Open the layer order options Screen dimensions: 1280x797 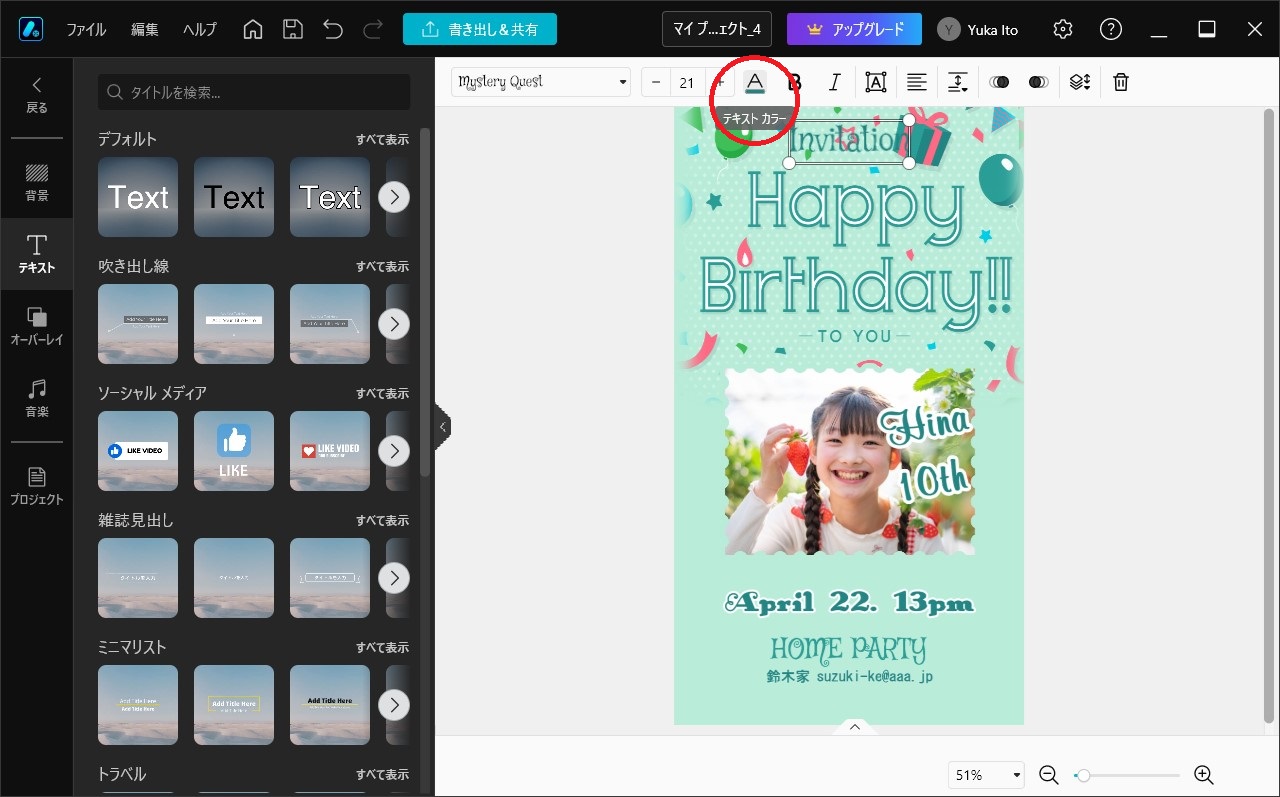(x=1080, y=82)
